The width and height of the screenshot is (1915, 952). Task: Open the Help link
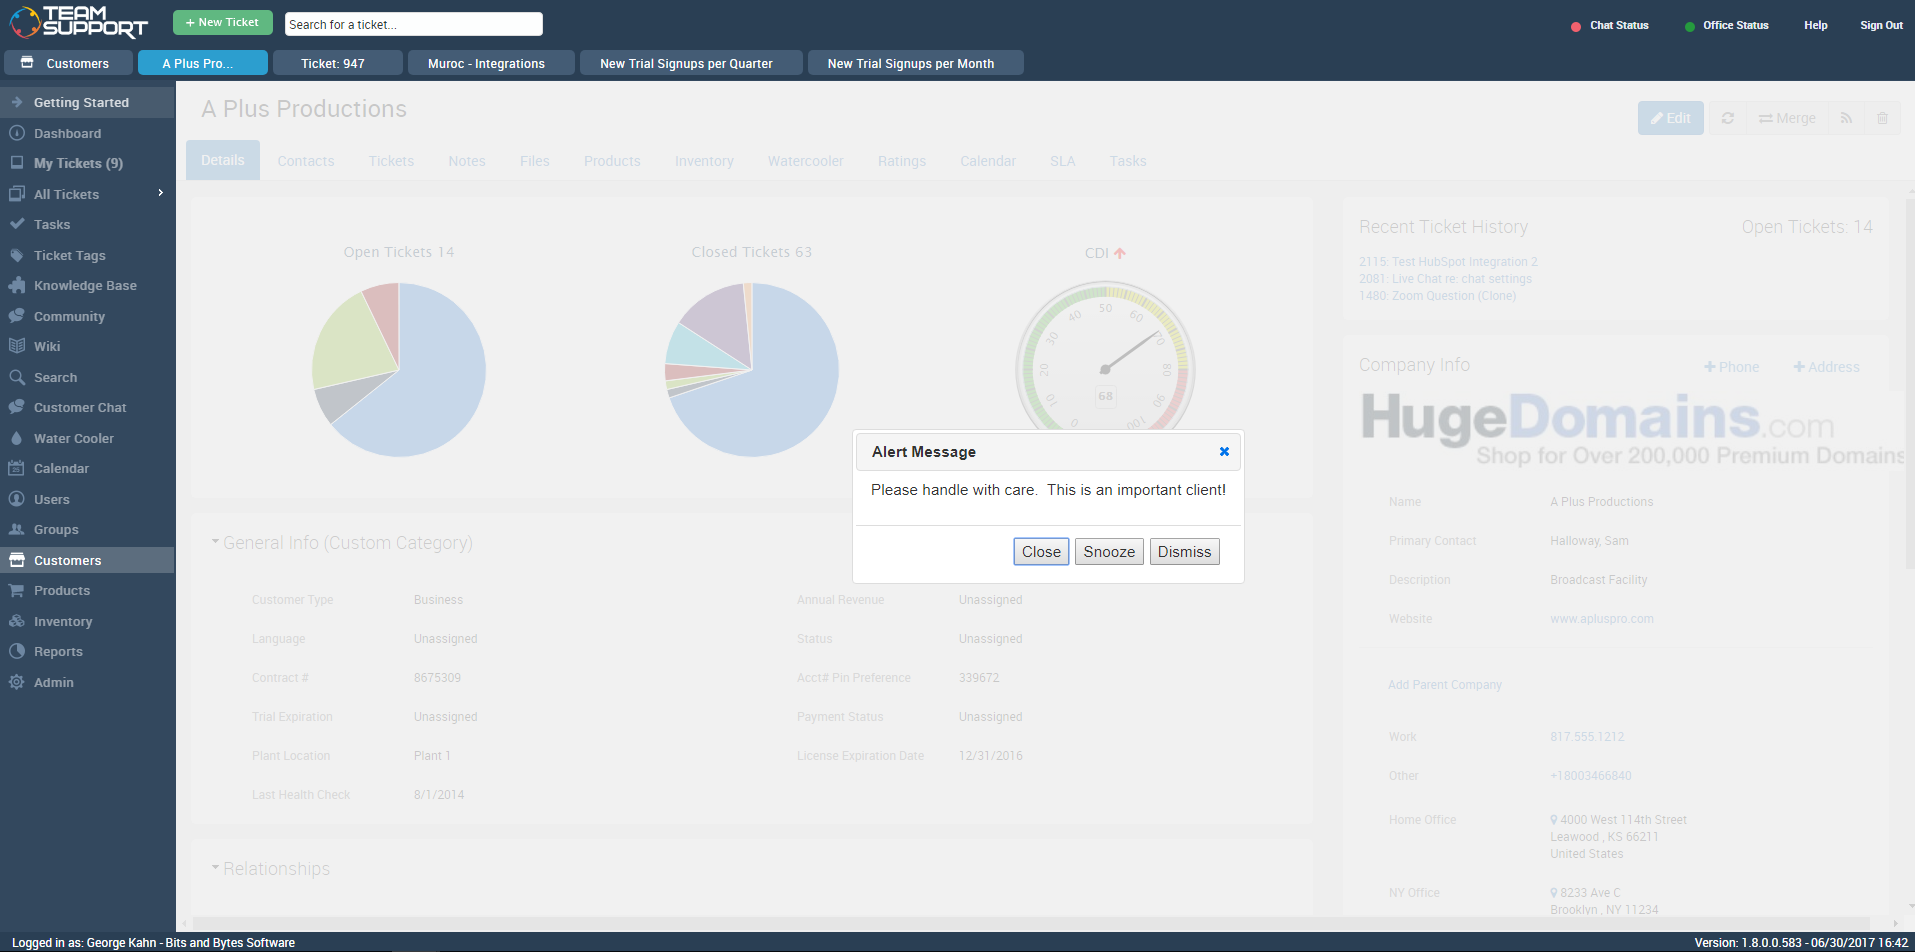1815,26
